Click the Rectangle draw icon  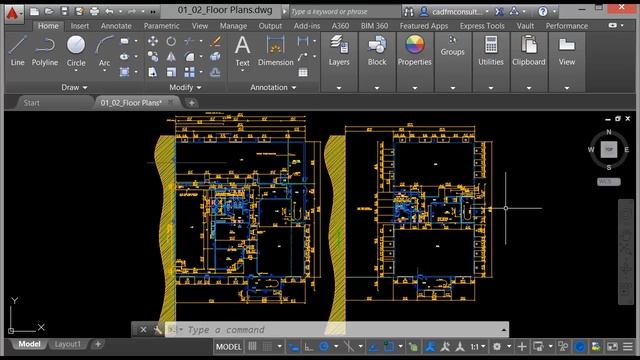pyautogui.click(x=124, y=41)
